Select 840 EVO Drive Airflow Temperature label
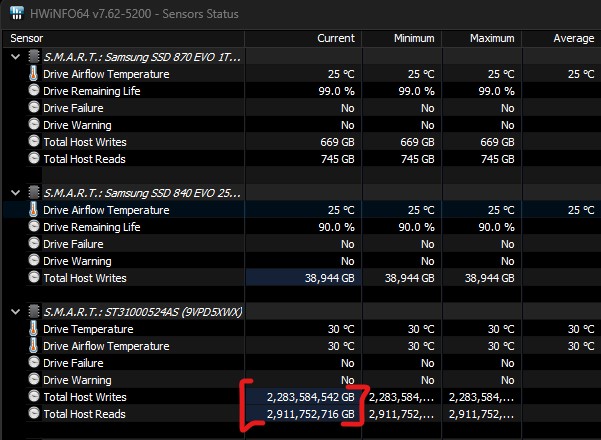The height and width of the screenshot is (440, 601). pos(106,210)
